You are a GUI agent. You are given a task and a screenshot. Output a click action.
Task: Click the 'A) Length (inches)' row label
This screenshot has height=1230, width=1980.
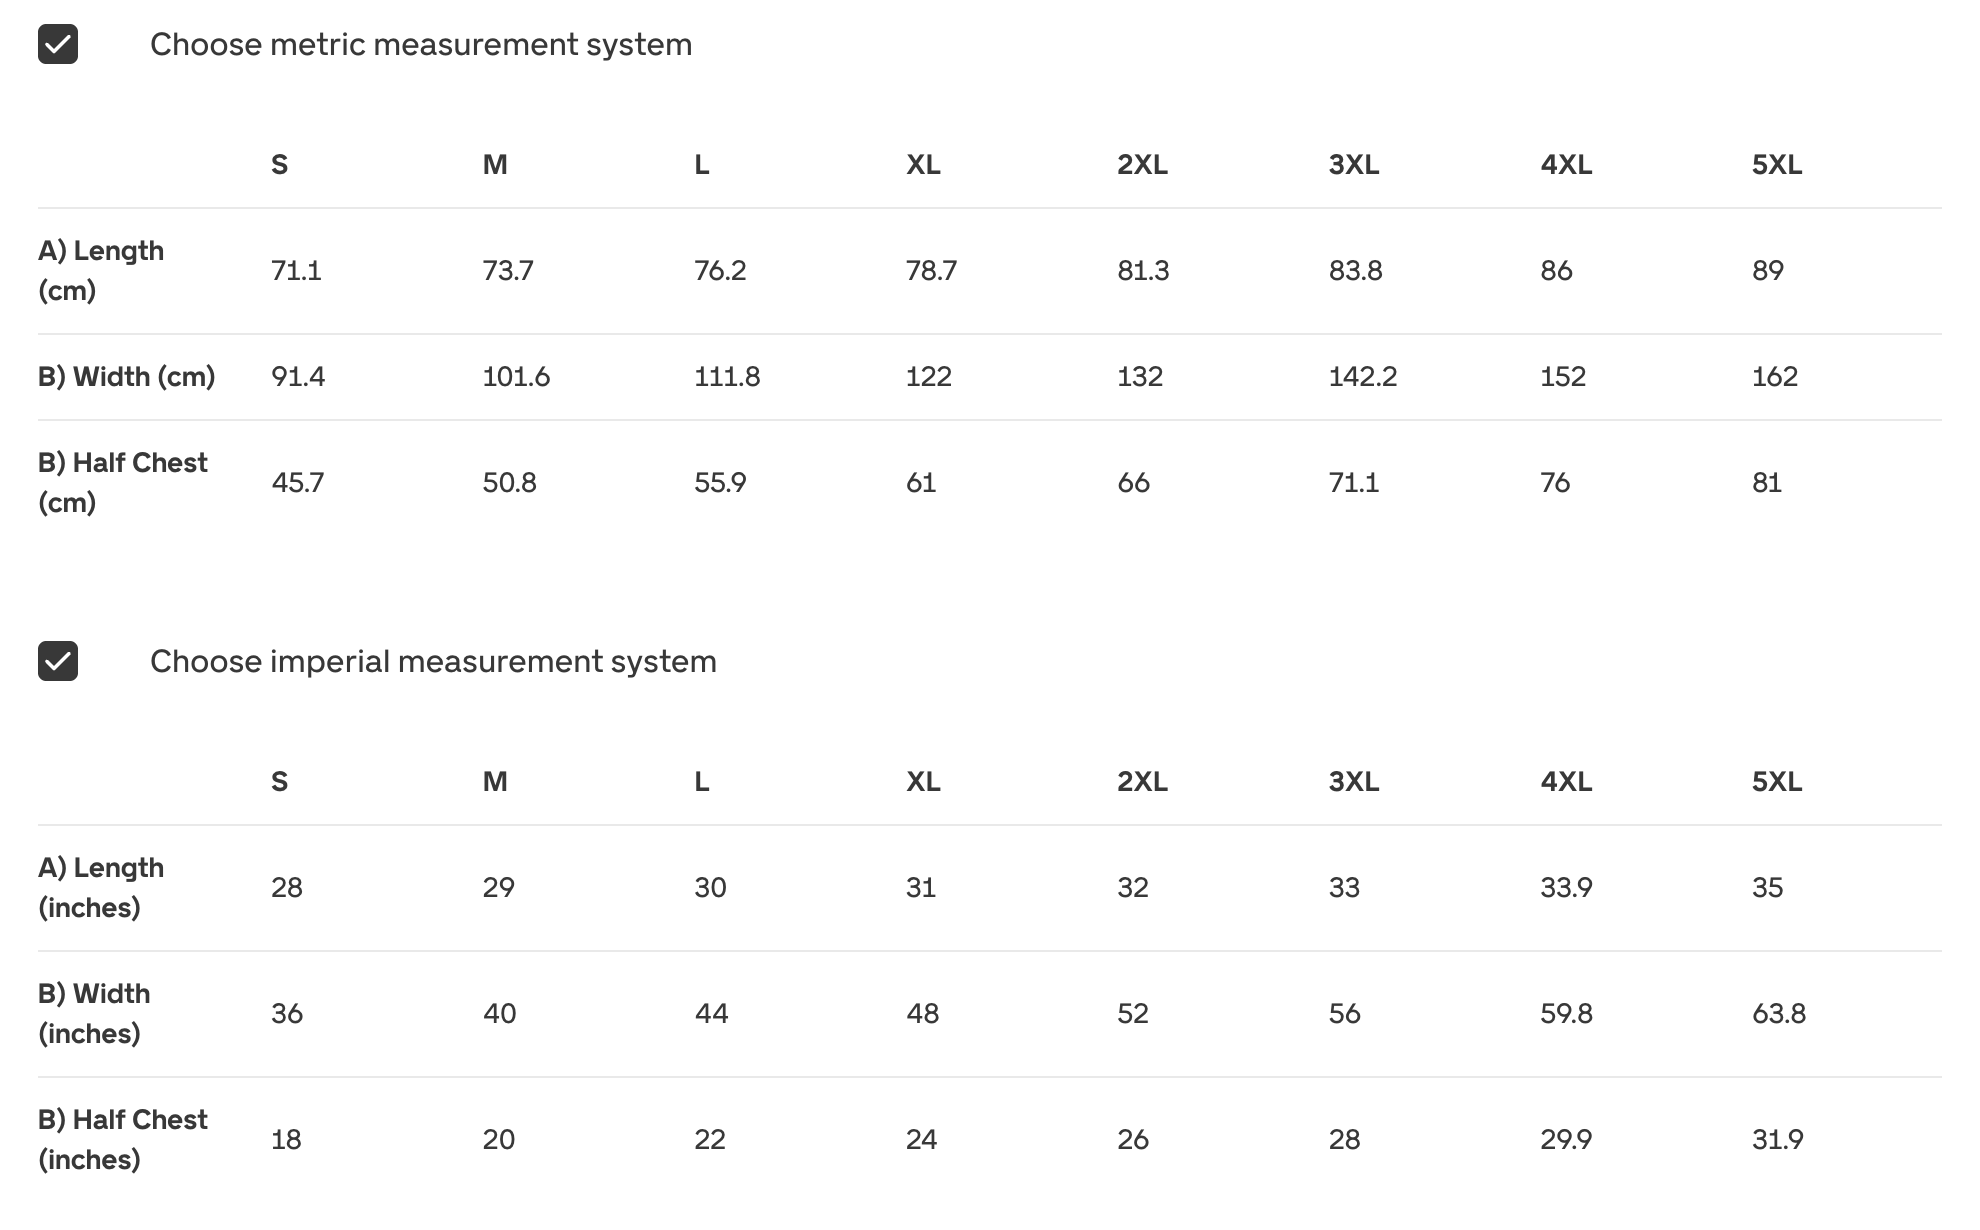[x=101, y=887]
